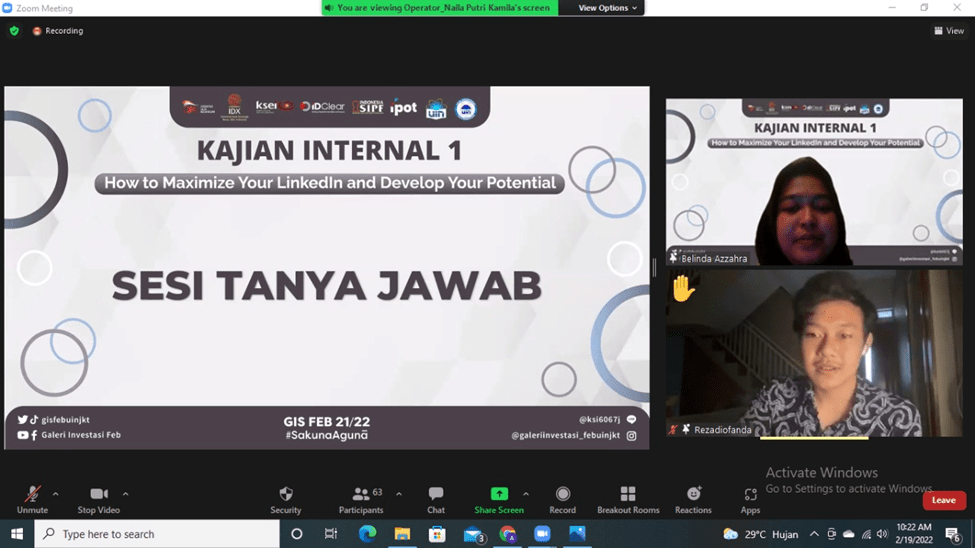The image size is (975, 548).
Task: Open the Participants panel
Action: click(x=360, y=495)
